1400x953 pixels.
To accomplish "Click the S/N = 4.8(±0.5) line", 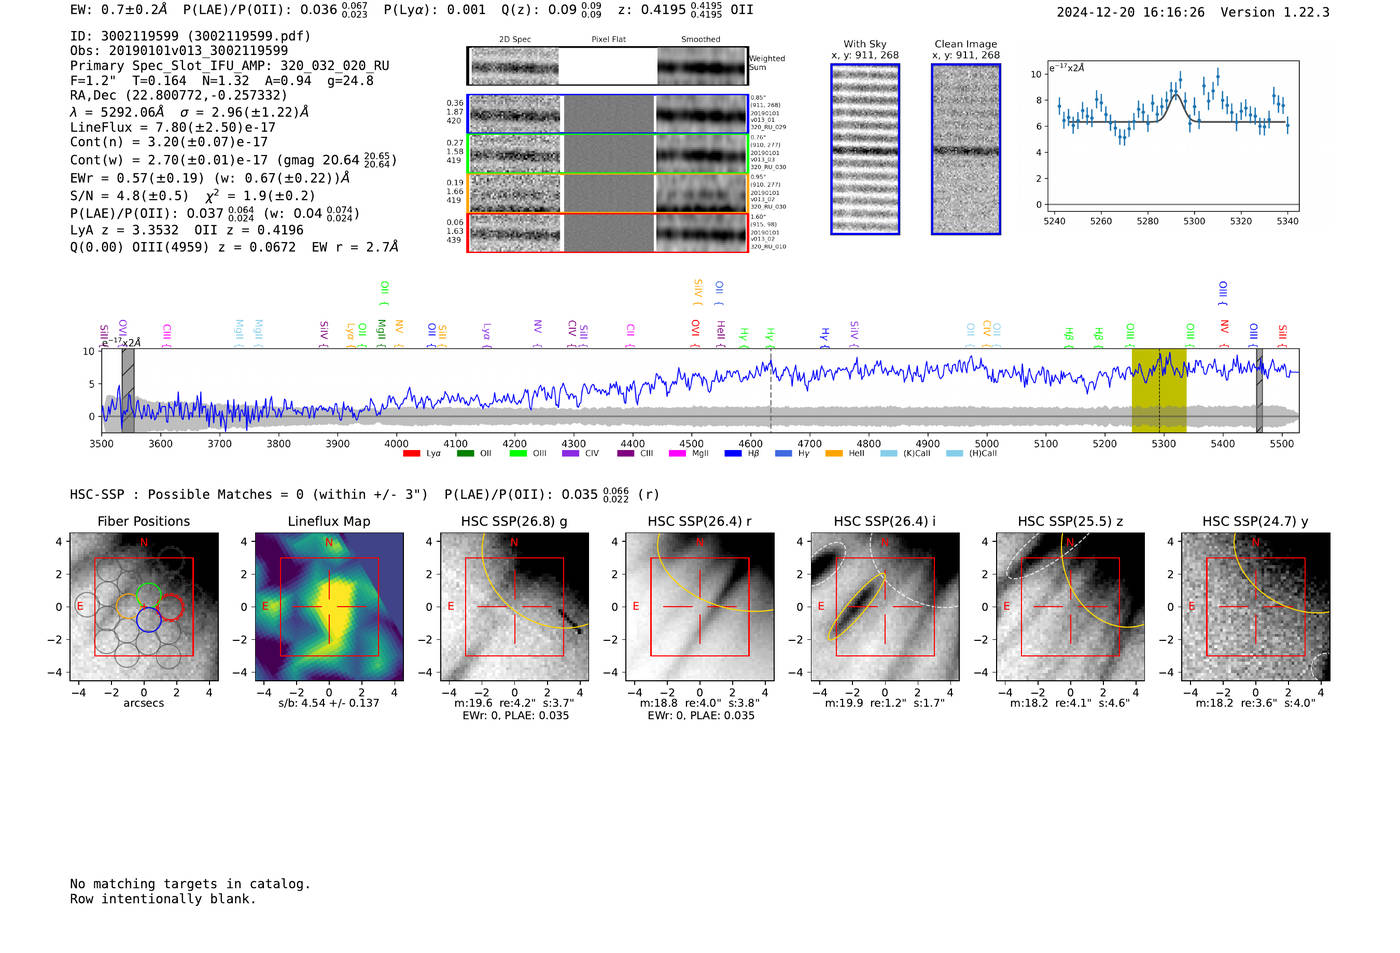I will pos(192,196).
